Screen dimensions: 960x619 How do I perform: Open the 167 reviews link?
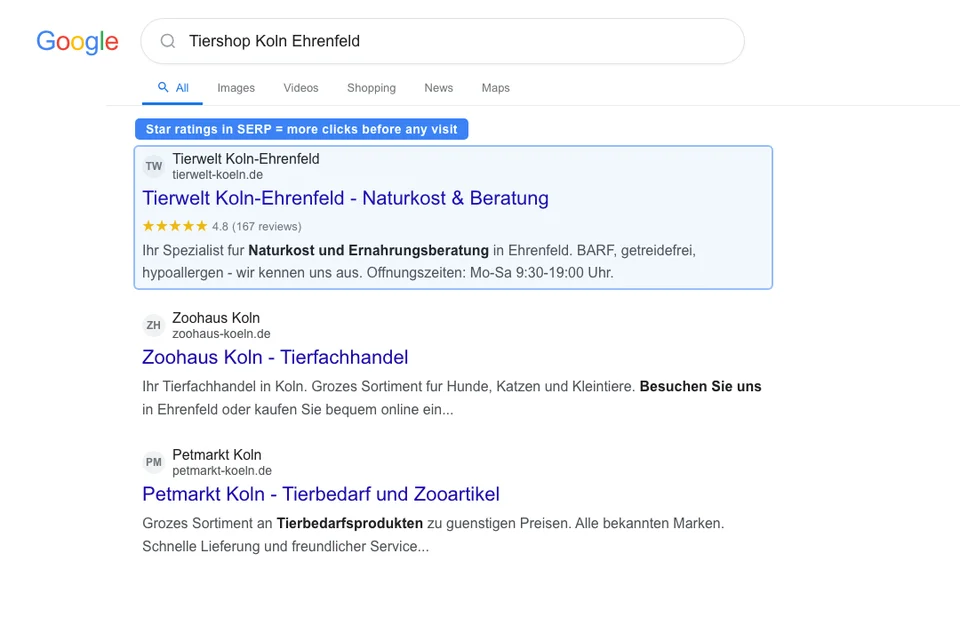pyautogui.click(x=266, y=226)
